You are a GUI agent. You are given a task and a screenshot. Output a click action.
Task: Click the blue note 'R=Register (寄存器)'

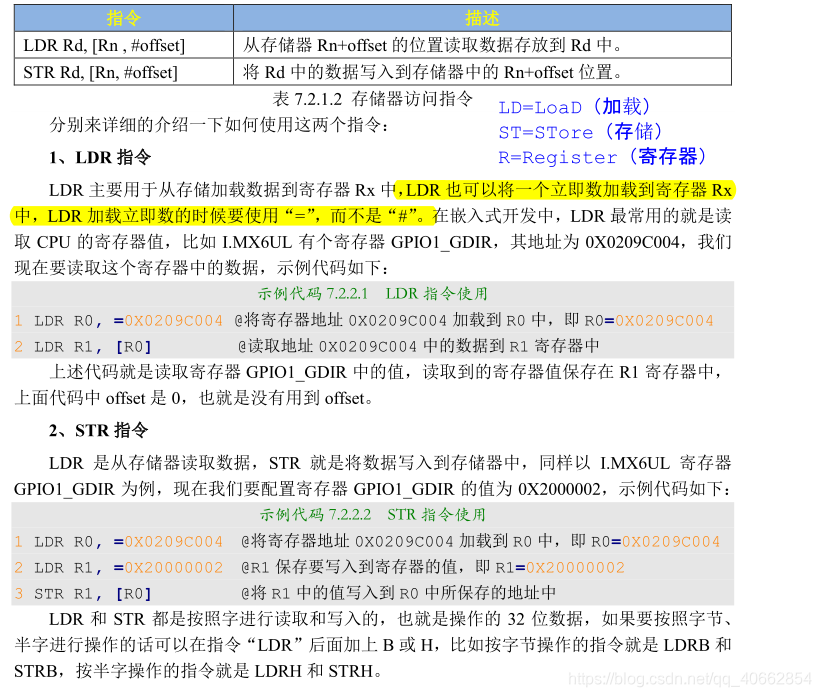click(602, 157)
